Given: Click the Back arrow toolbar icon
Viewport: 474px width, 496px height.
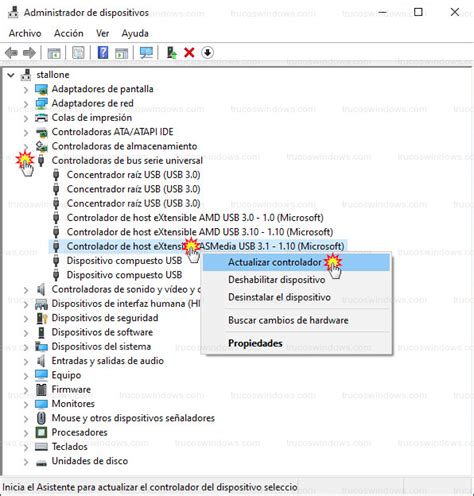Looking at the screenshot, I should pos(11,53).
